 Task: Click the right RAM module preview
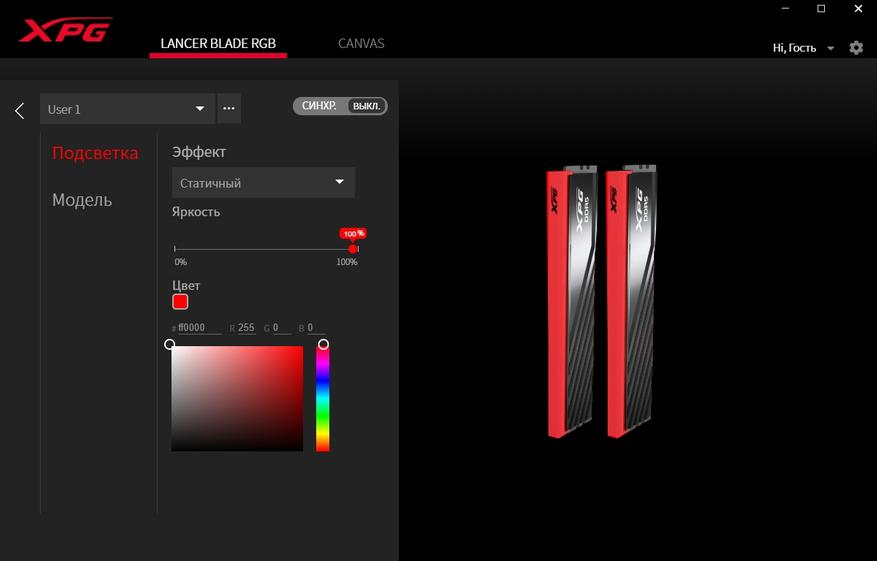631,302
